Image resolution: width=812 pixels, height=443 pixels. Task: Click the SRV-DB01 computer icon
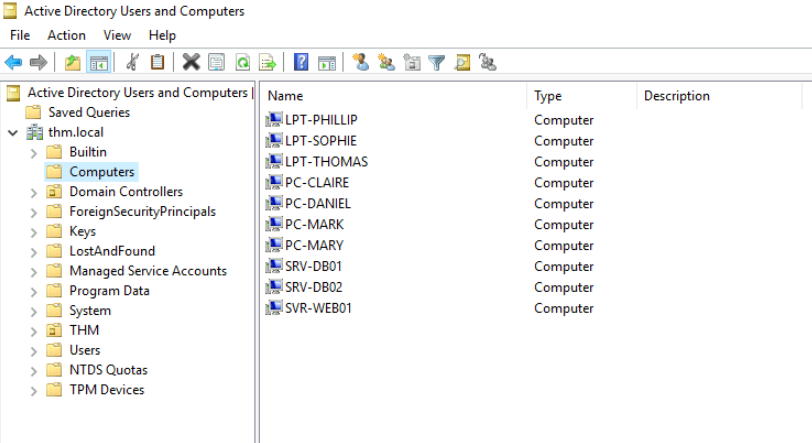(x=274, y=266)
